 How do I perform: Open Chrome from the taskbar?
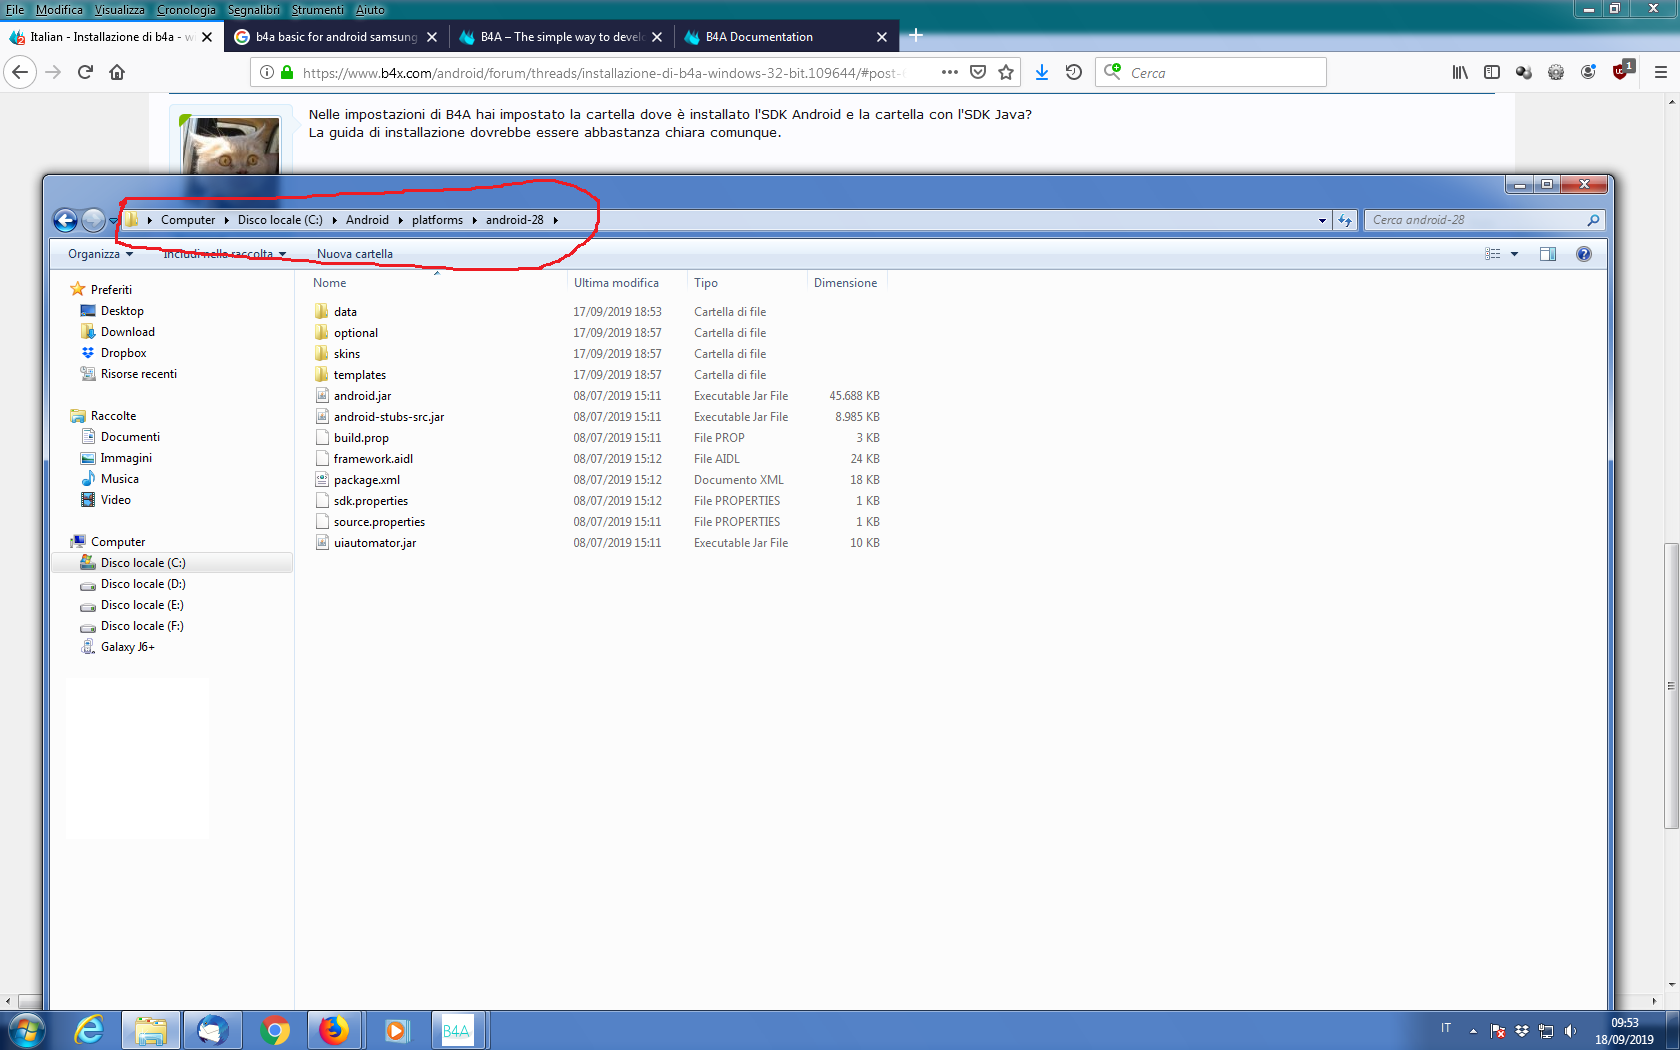(274, 1030)
